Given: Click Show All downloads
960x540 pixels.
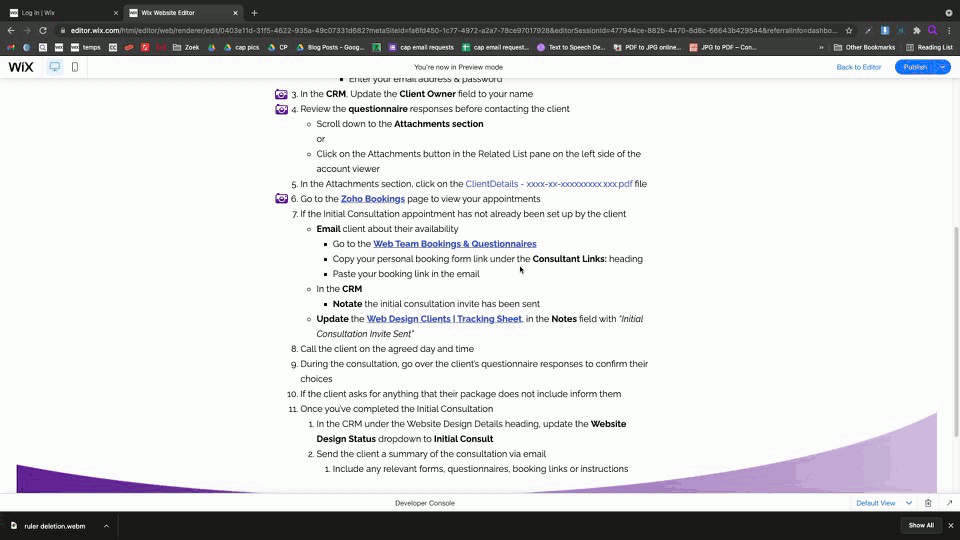Looking at the screenshot, I should click(921, 525).
